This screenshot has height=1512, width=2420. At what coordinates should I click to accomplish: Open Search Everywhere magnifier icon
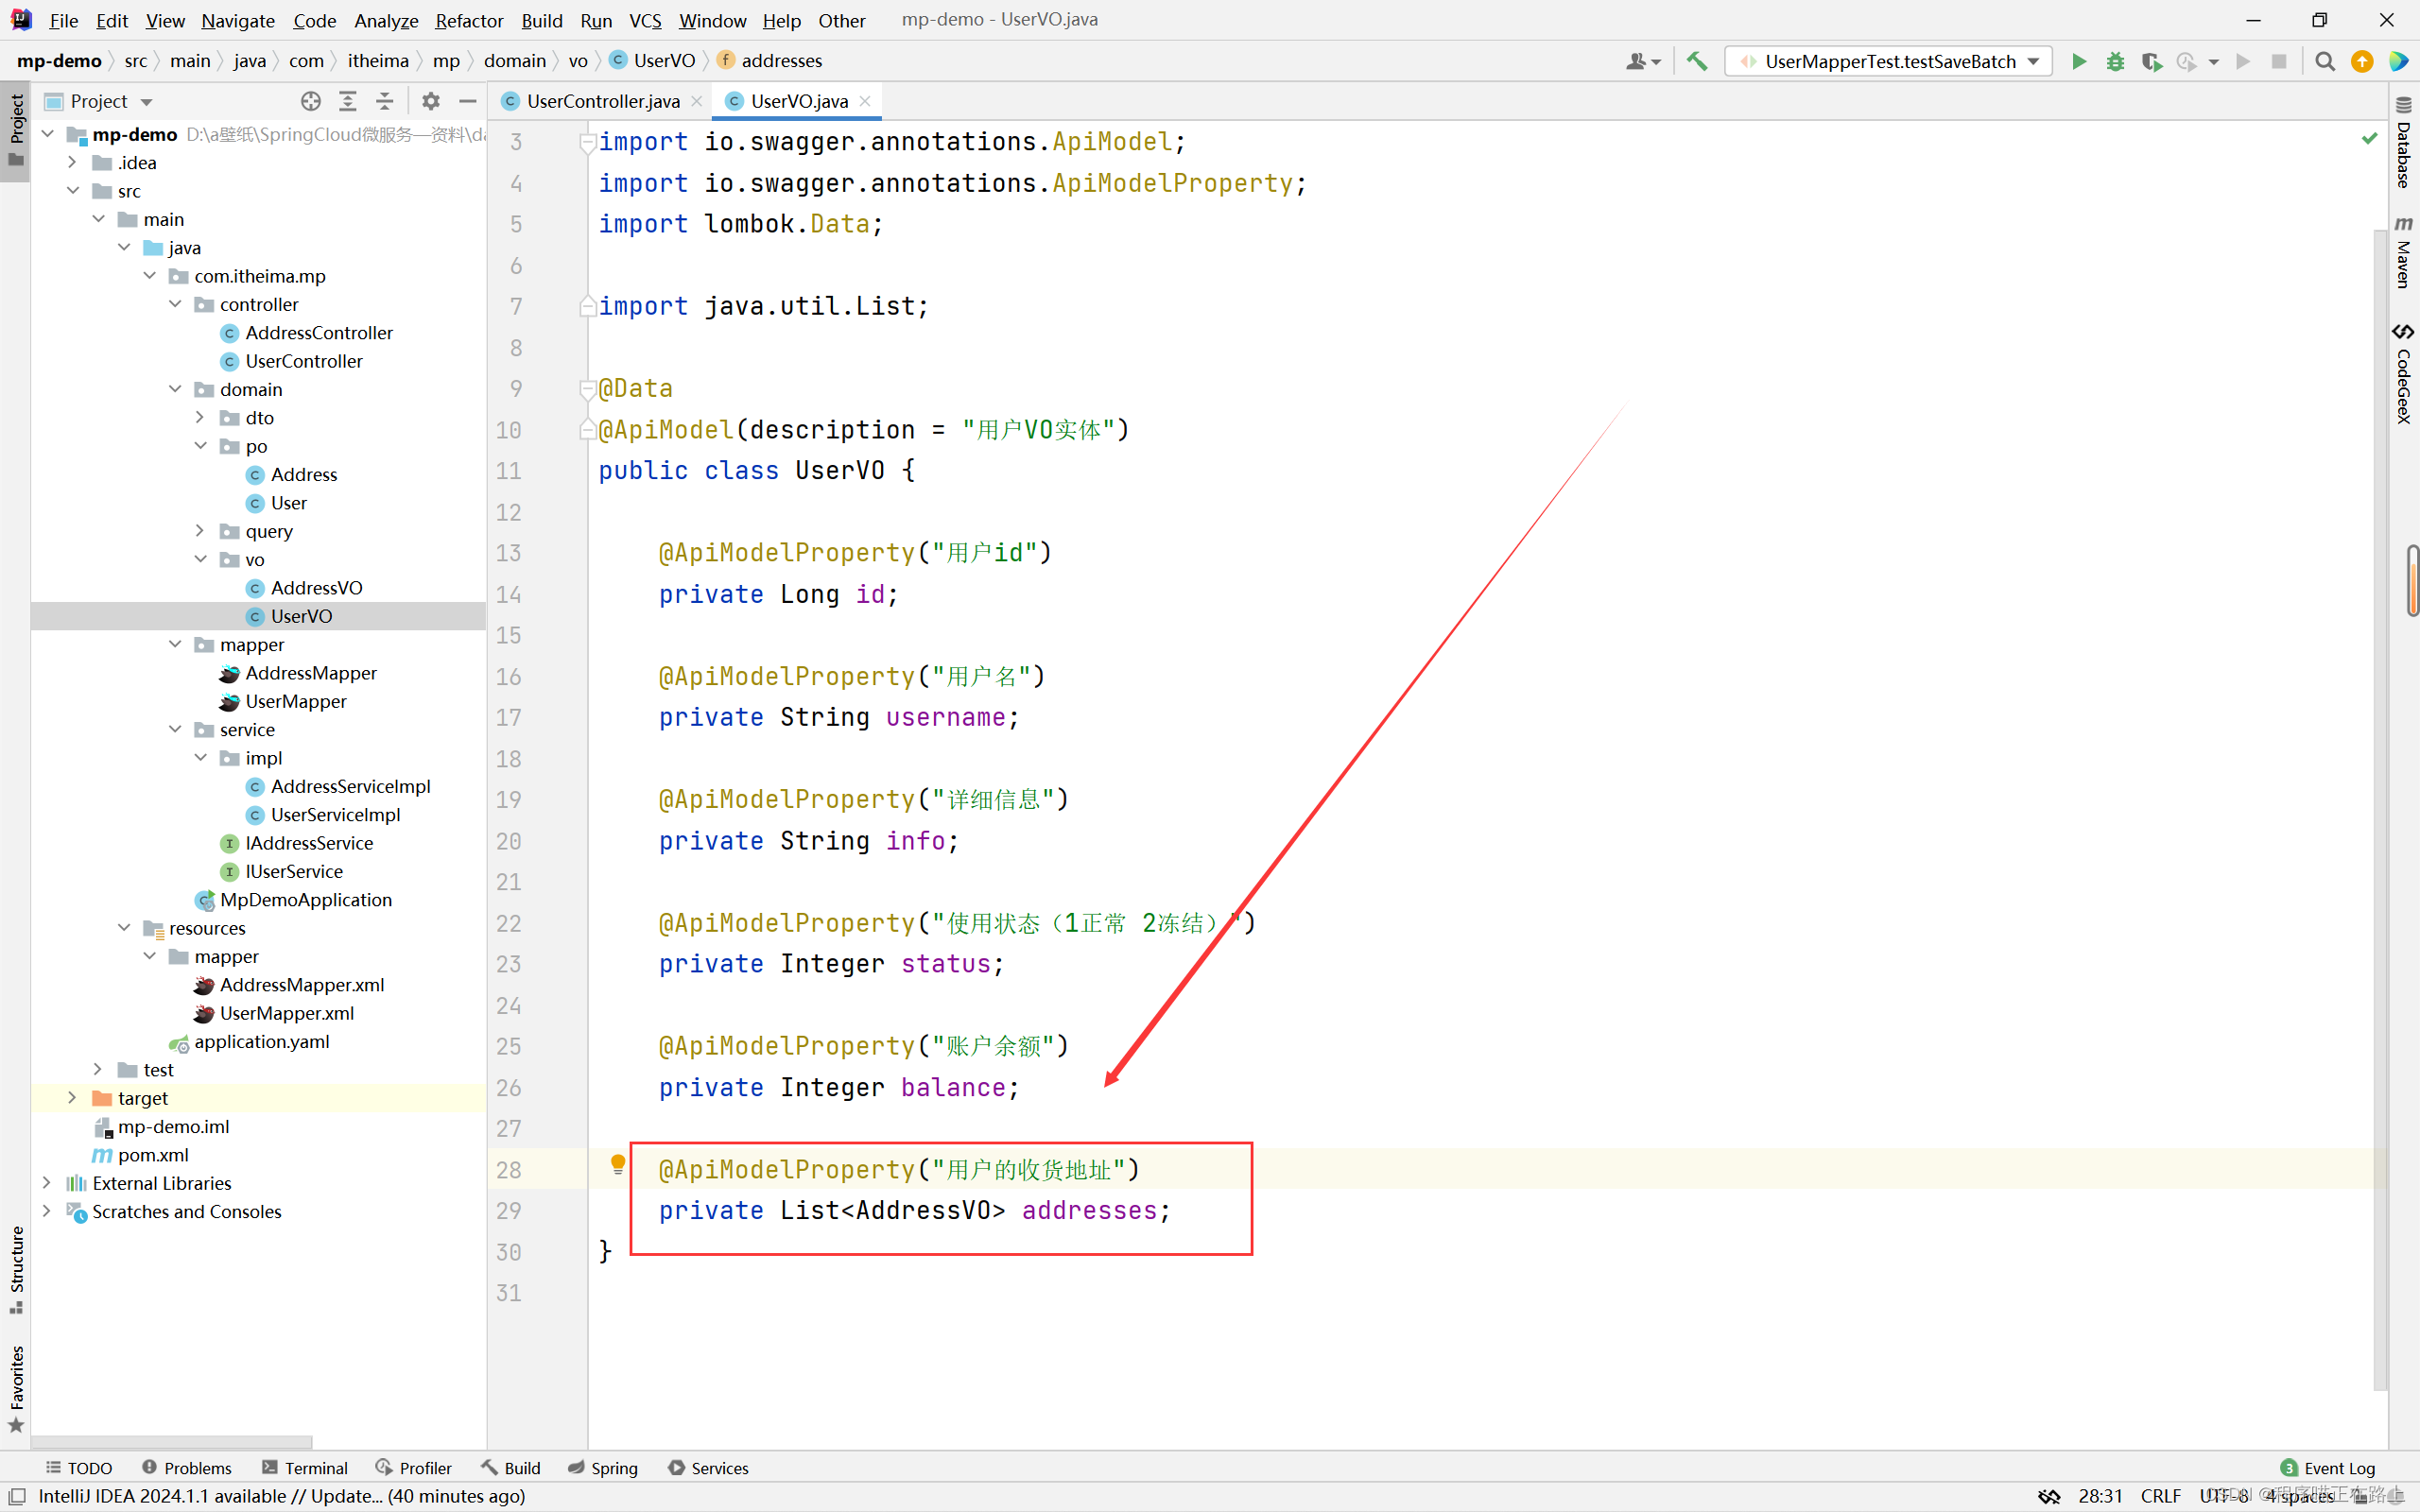2325,61
